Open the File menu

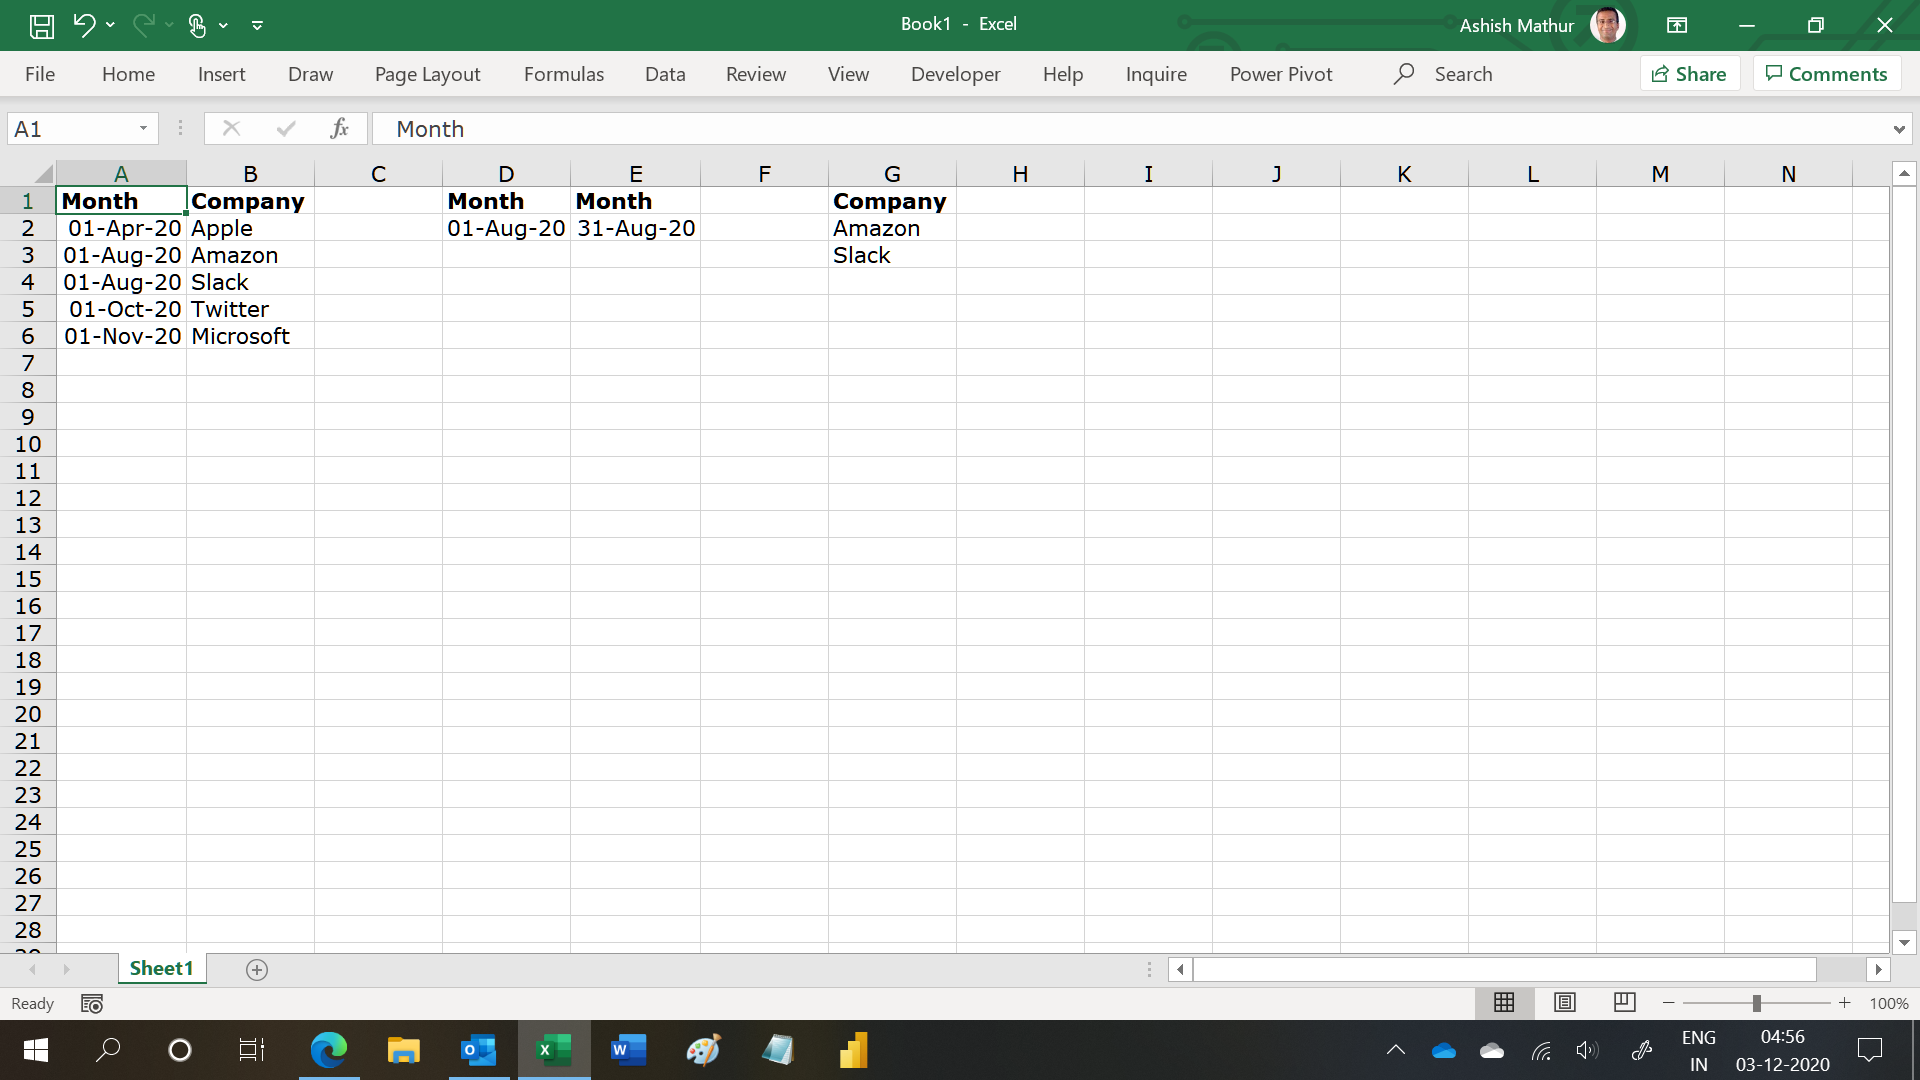click(x=40, y=74)
